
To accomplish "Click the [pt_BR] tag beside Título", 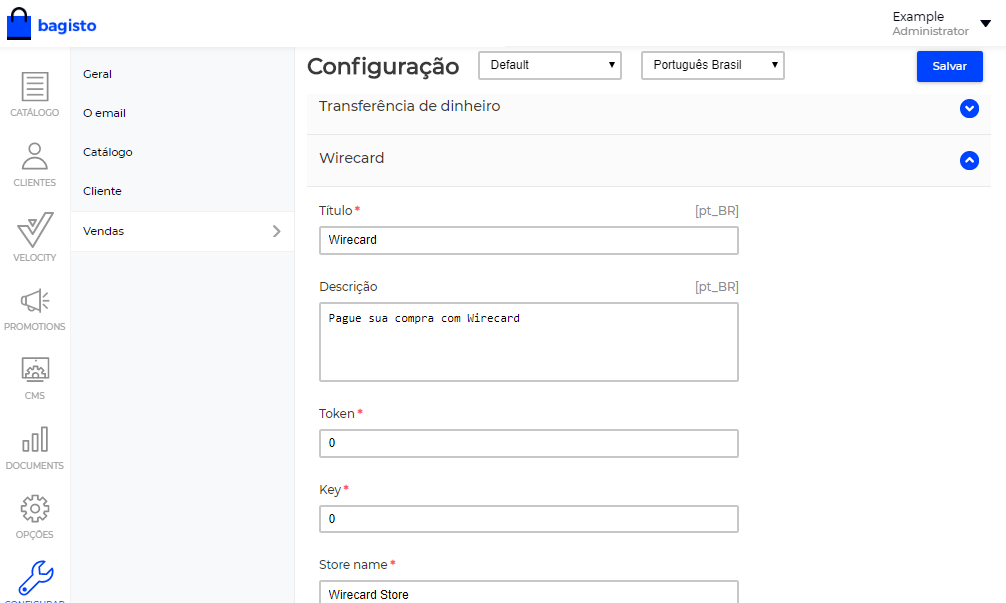I will point(717,210).
